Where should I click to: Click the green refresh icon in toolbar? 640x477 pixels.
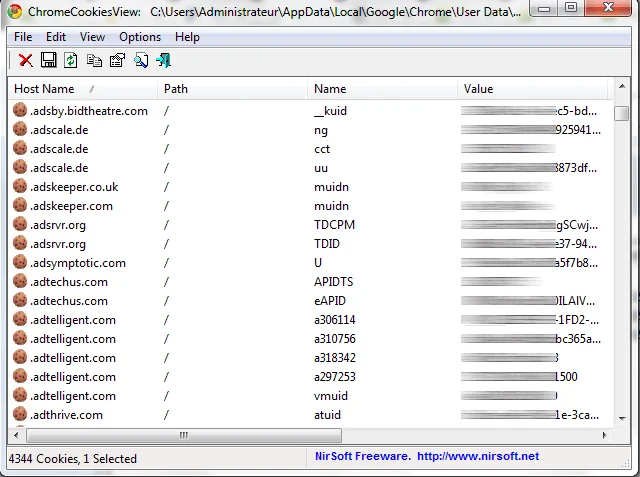click(71, 60)
